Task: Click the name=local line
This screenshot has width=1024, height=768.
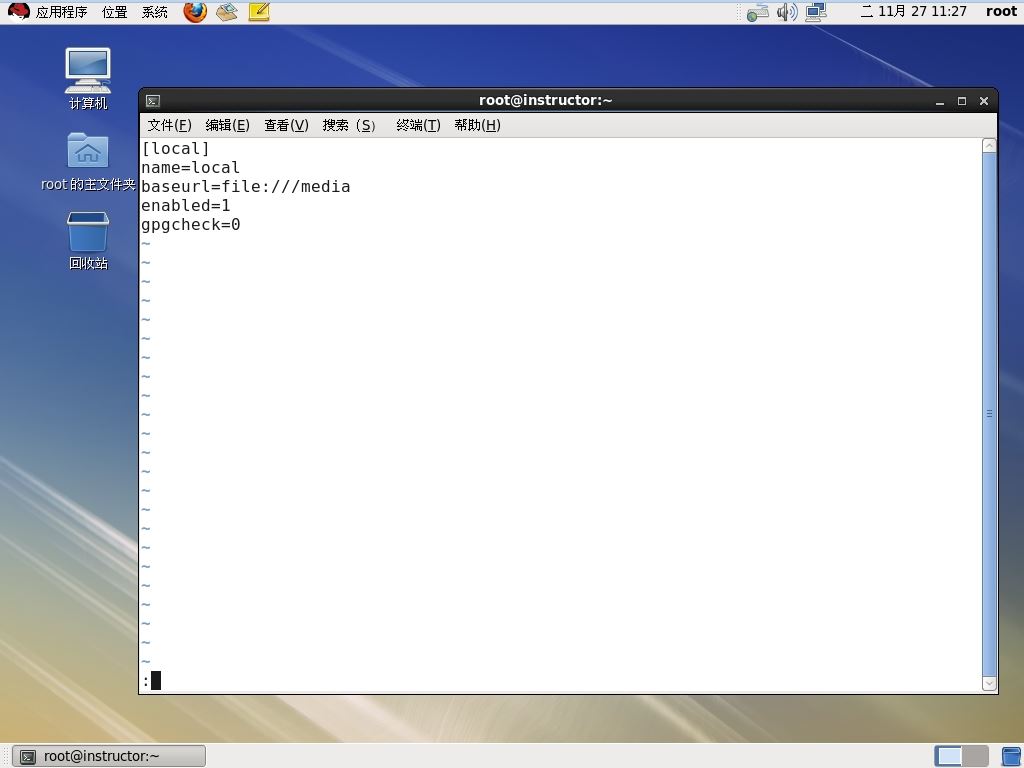Action: [190, 168]
